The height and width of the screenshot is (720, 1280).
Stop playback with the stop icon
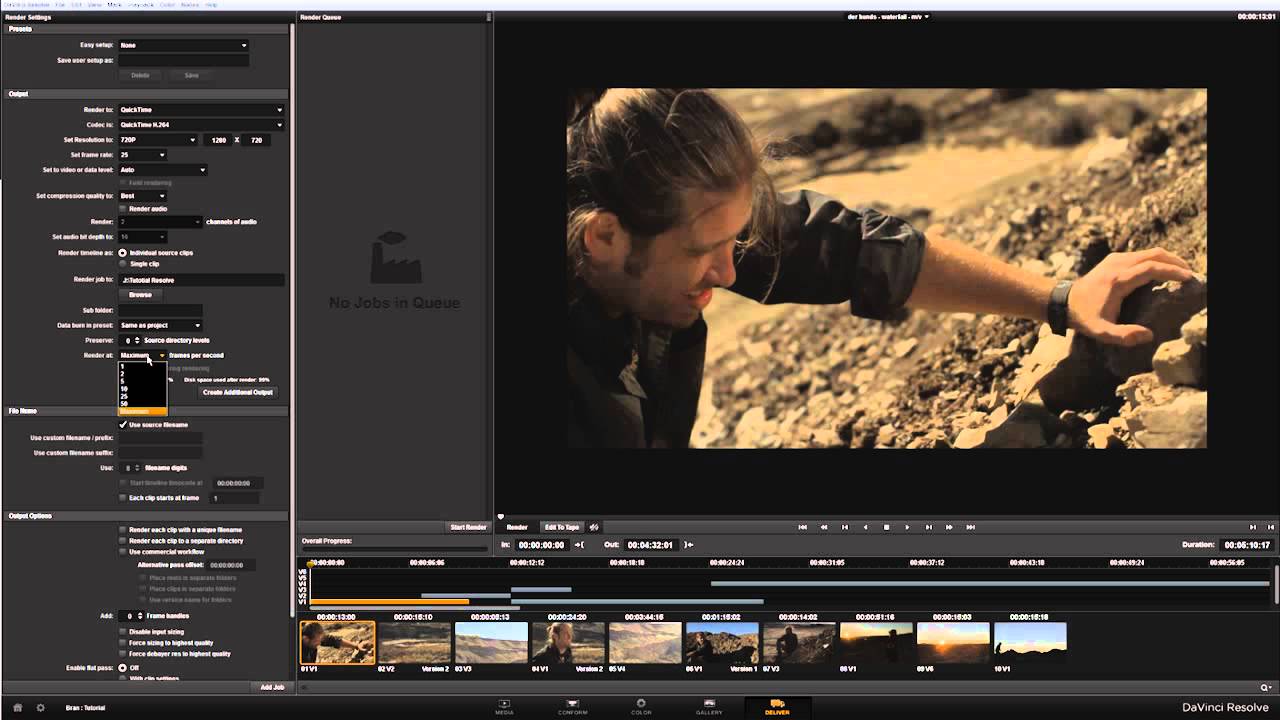click(x=886, y=527)
